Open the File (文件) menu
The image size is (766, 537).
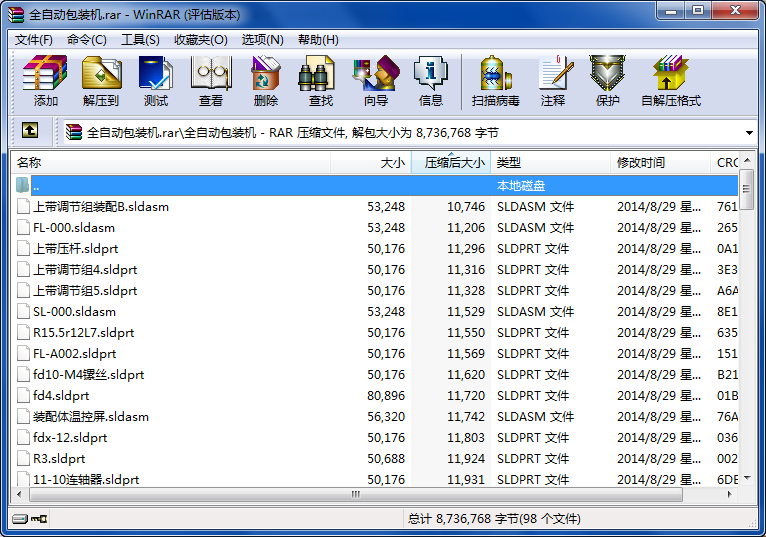point(33,40)
